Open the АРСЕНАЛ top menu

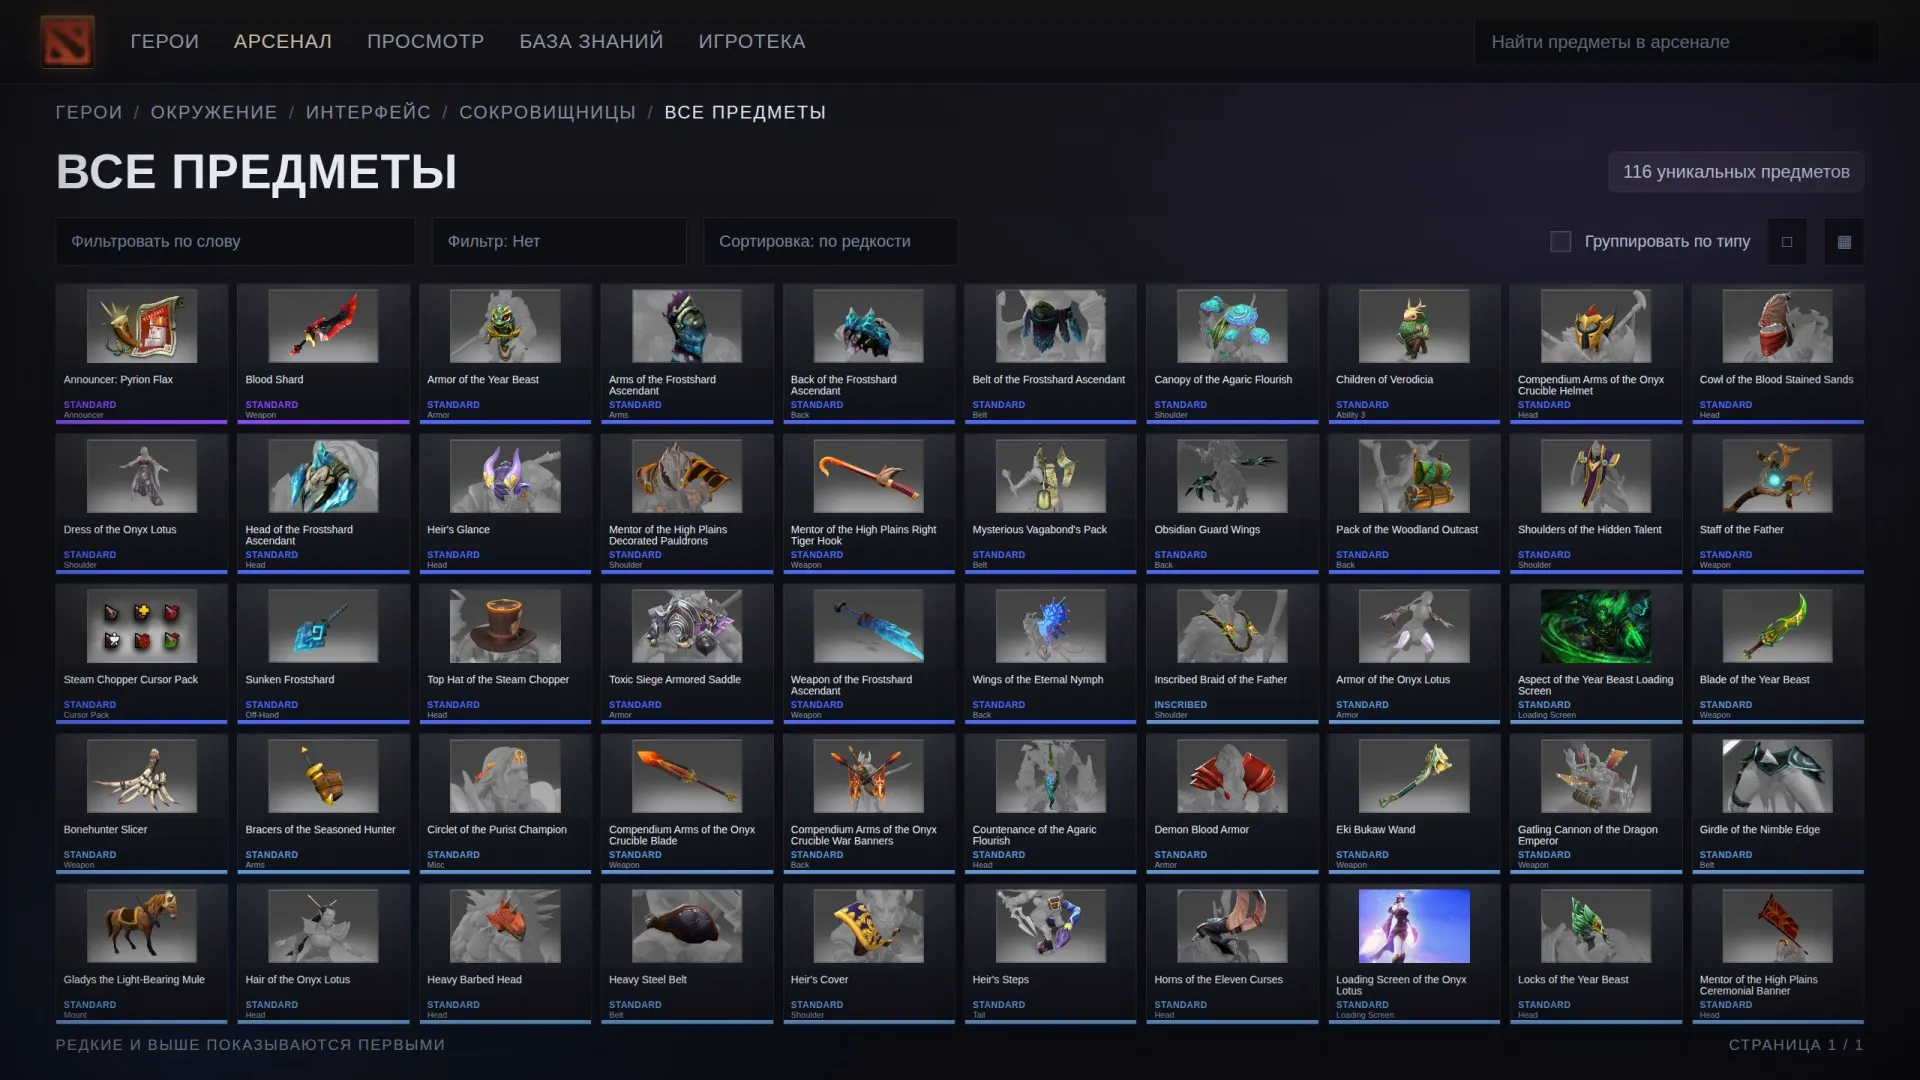(x=283, y=41)
